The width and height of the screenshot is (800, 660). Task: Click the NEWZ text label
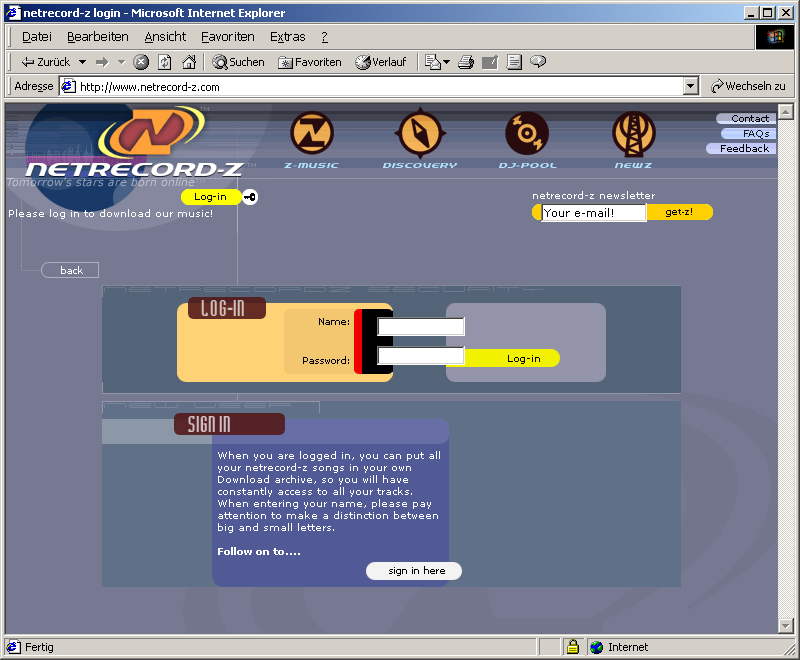pos(633,165)
